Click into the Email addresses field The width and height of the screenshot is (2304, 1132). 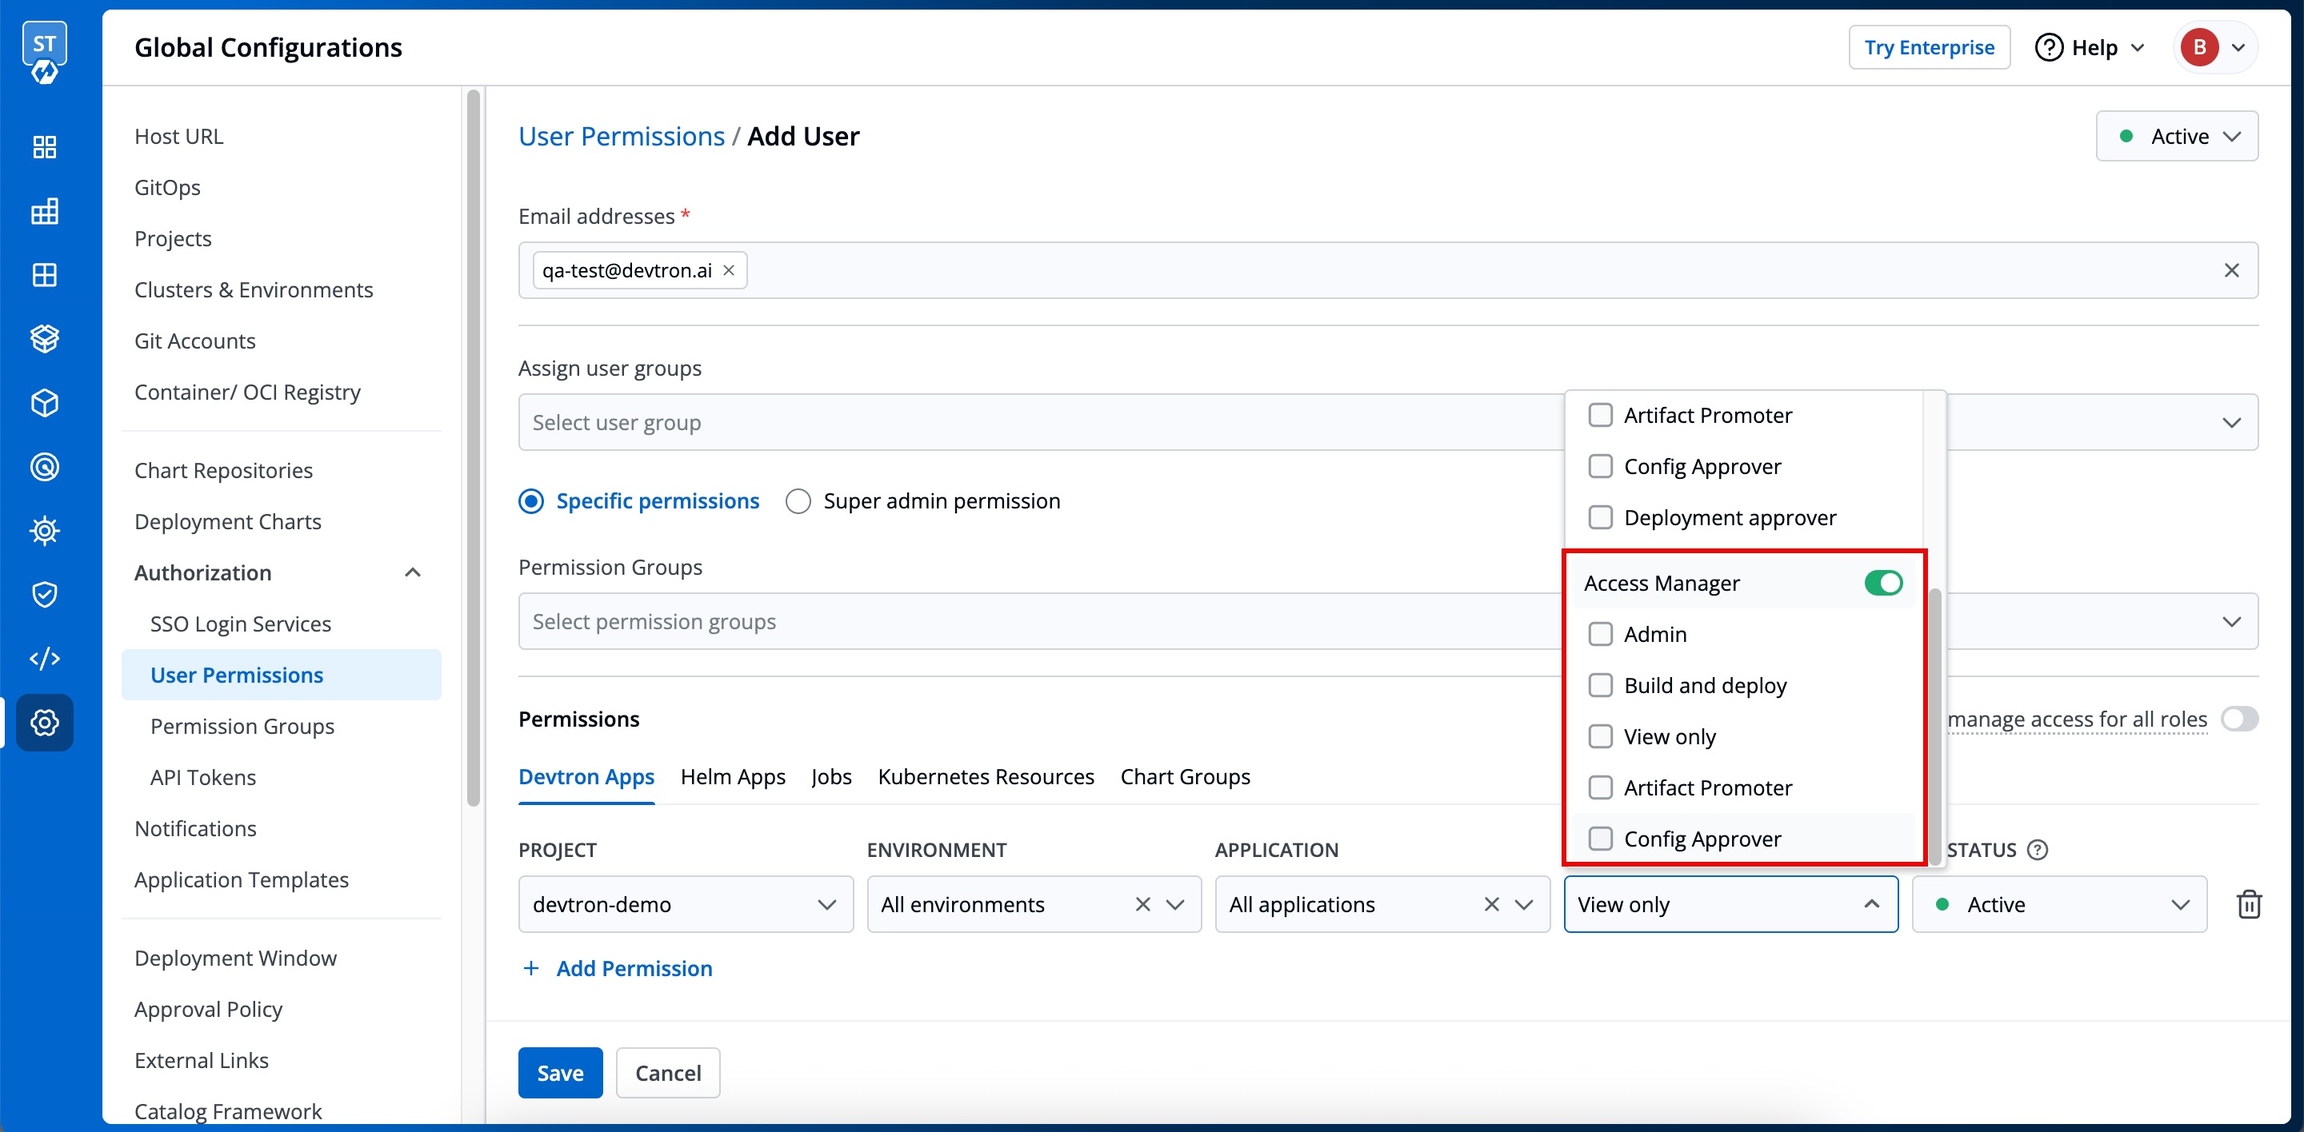[1388, 270]
